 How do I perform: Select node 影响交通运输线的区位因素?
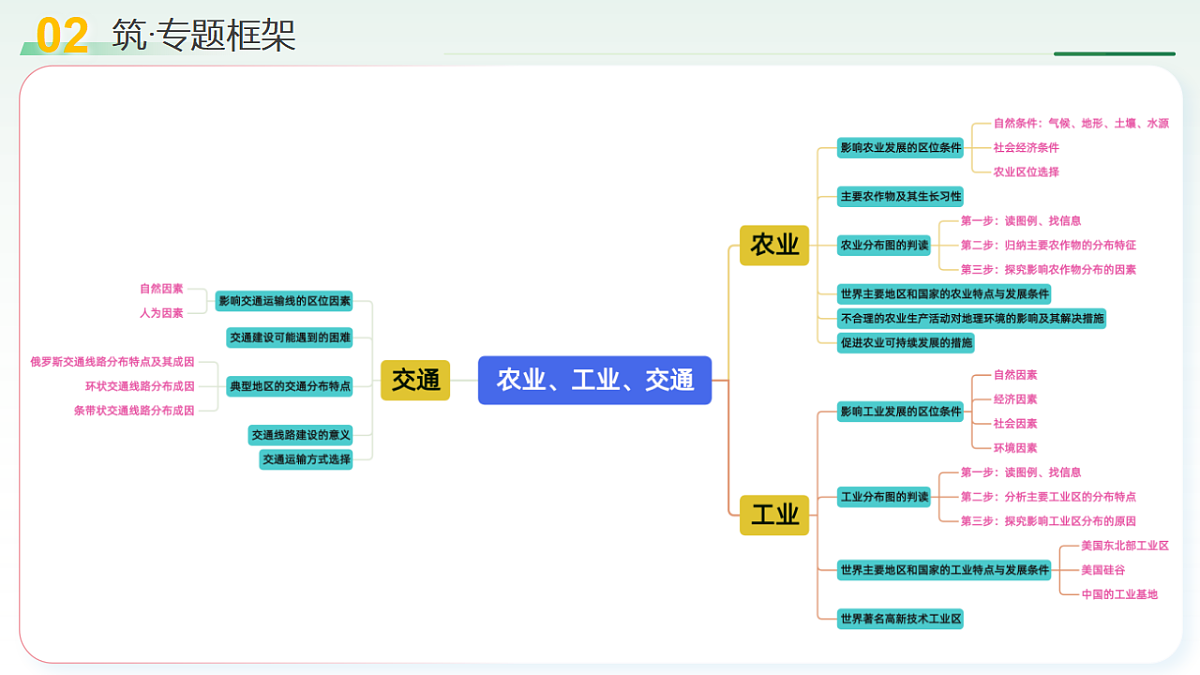(x=284, y=301)
